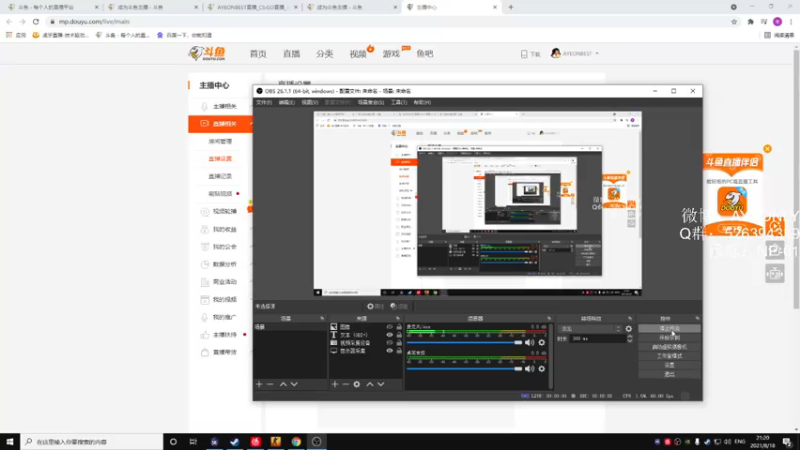Image resolution: width=800 pixels, height=450 pixels.
Task: Move the selected source up
Action: tap(370, 384)
